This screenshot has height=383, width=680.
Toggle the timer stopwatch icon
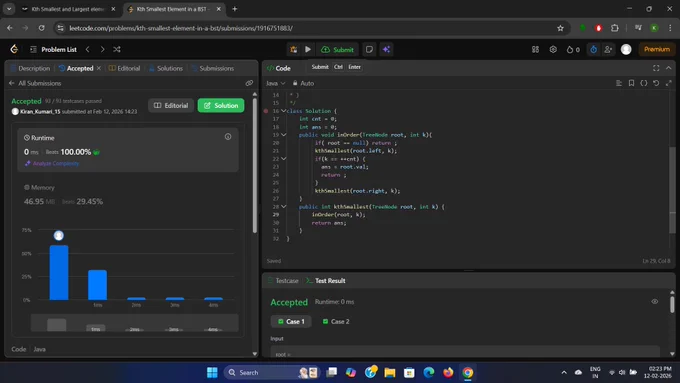(593, 49)
